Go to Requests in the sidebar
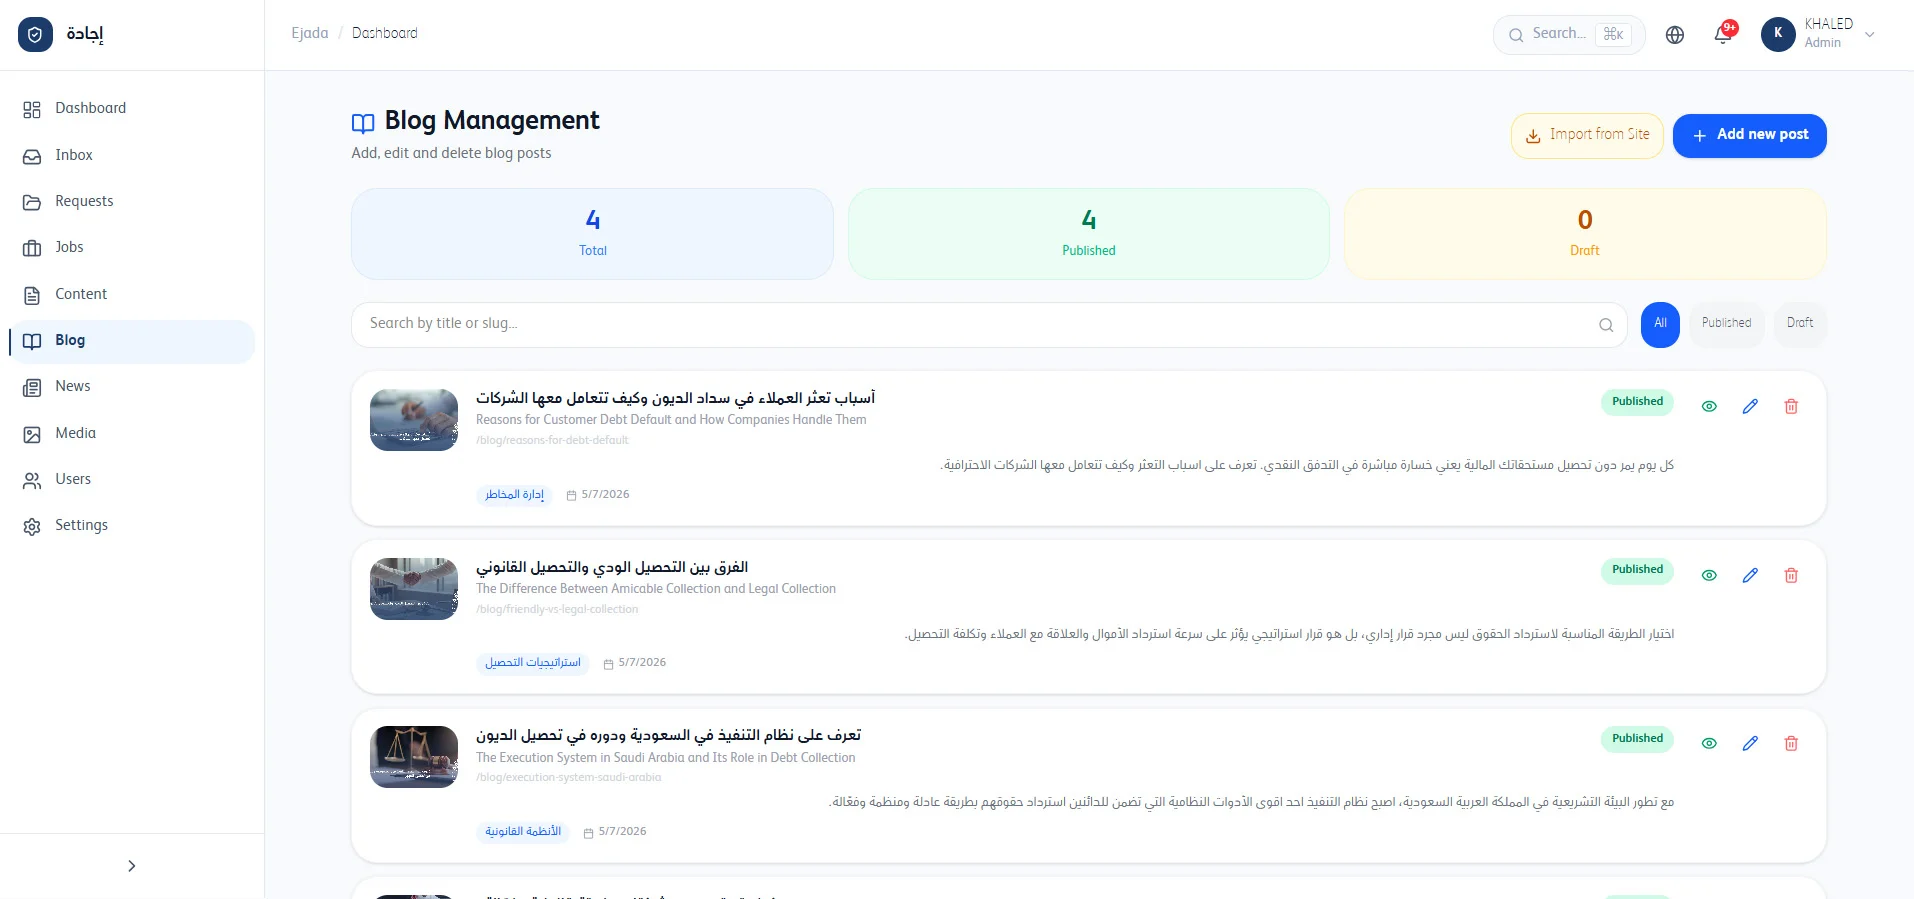 pos(132,201)
